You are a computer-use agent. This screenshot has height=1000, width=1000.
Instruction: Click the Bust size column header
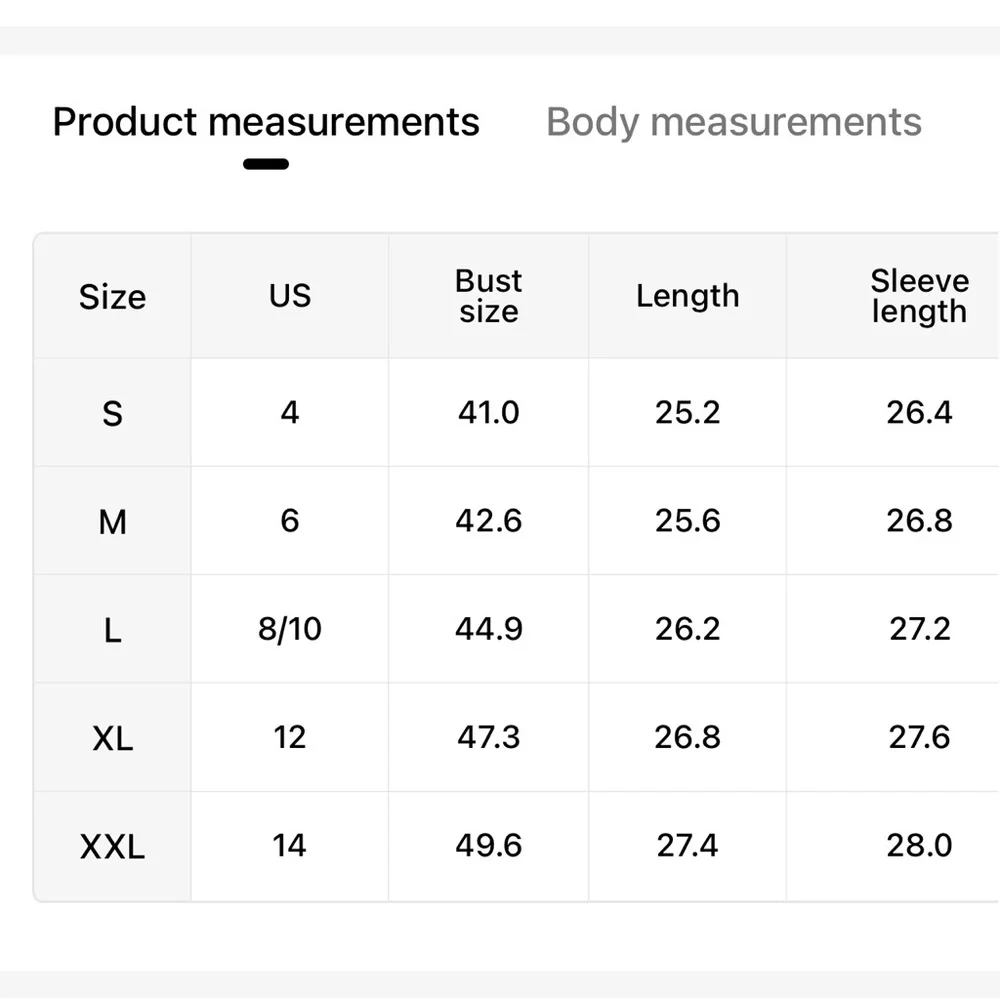tap(489, 296)
